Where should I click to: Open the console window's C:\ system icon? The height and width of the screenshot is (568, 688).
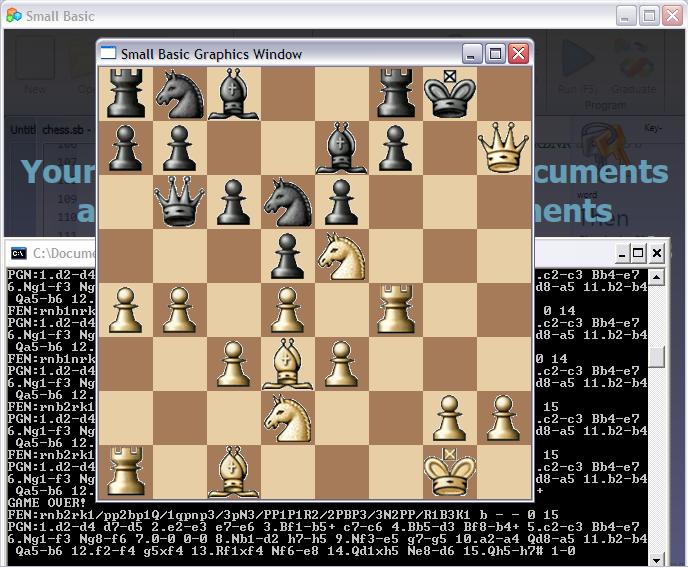click(x=19, y=254)
